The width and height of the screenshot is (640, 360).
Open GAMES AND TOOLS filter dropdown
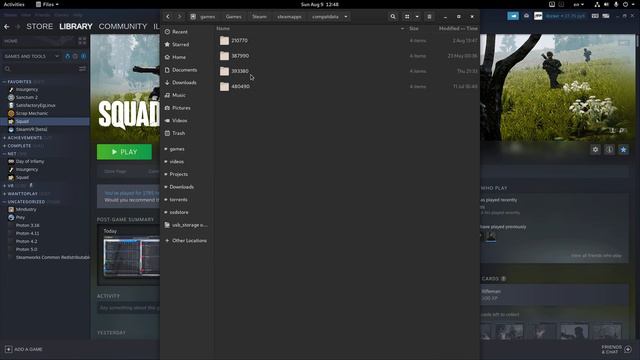click(x=31, y=56)
